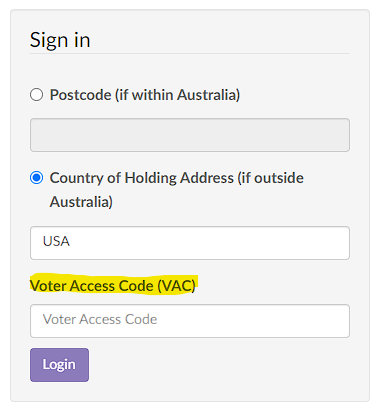
Task: Click the blue filled radio button
Action: (x=36, y=178)
